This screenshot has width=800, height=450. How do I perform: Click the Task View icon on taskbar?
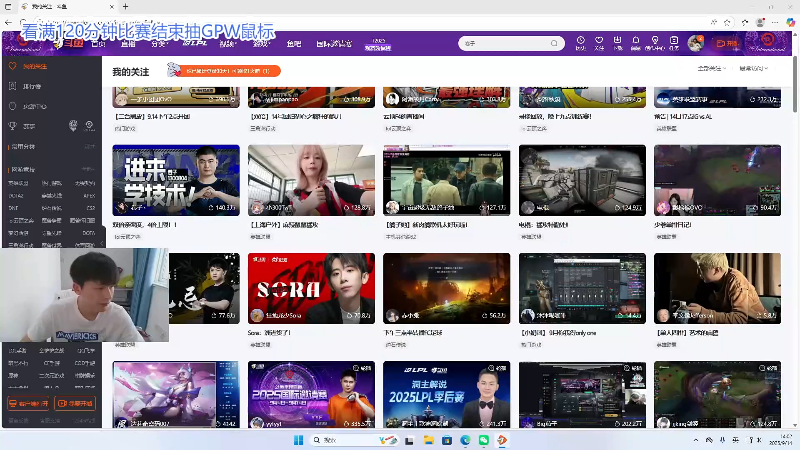(409, 440)
